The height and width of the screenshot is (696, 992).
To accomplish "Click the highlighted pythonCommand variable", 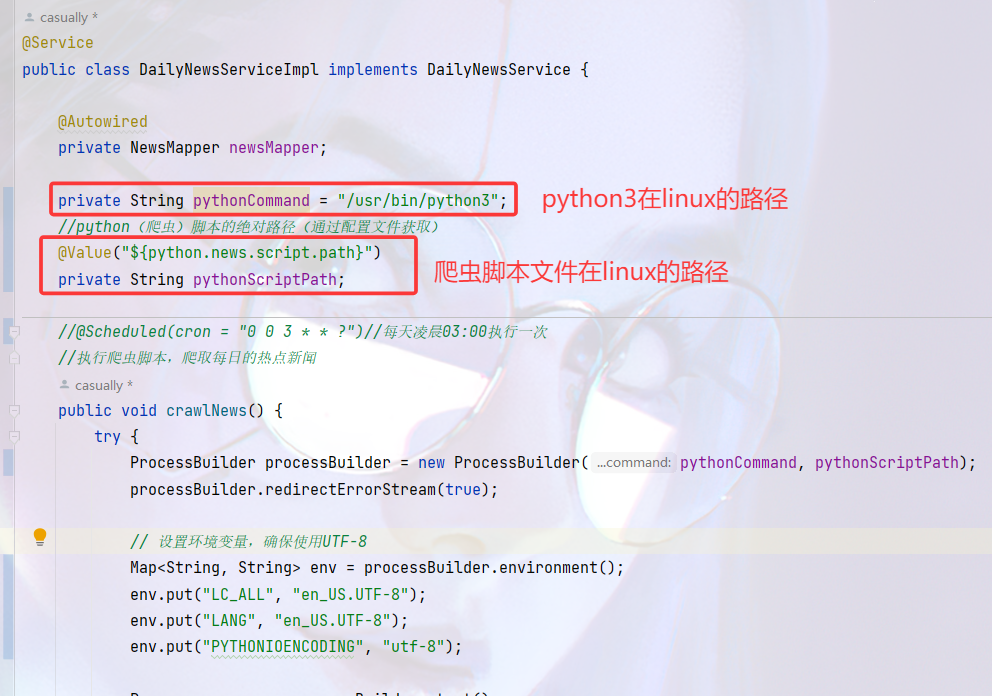I will coord(251,201).
